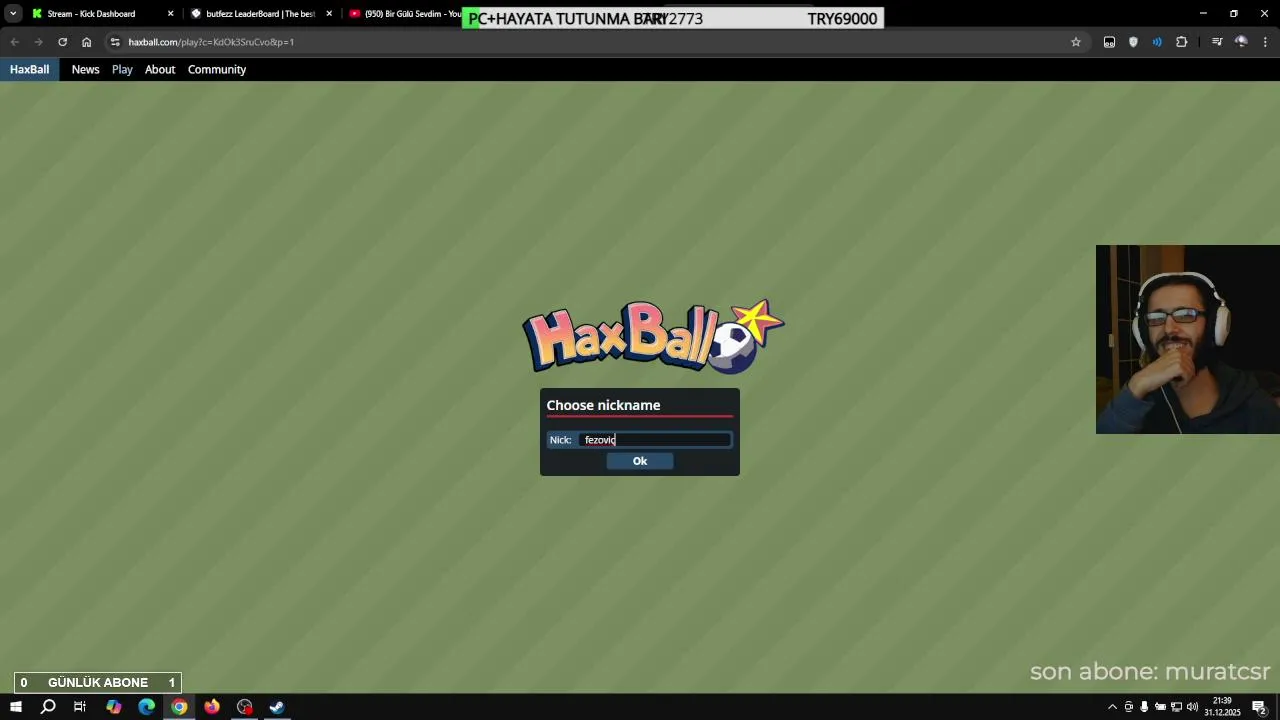This screenshot has height=720, width=1280.
Task: Open Firefox from the taskbar
Action: click(x=212, y=707)
